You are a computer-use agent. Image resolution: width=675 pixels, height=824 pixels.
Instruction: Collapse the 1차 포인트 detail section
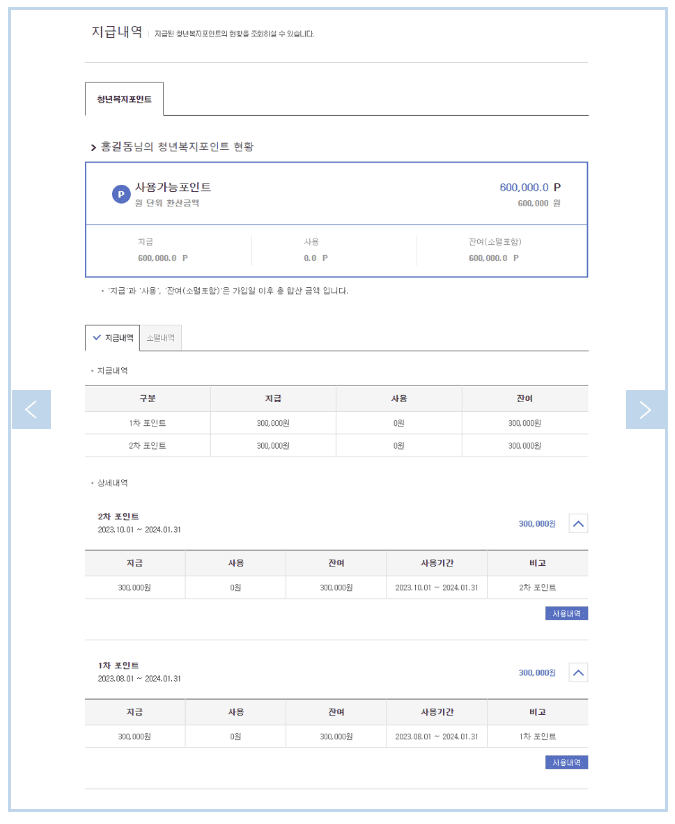577,672
